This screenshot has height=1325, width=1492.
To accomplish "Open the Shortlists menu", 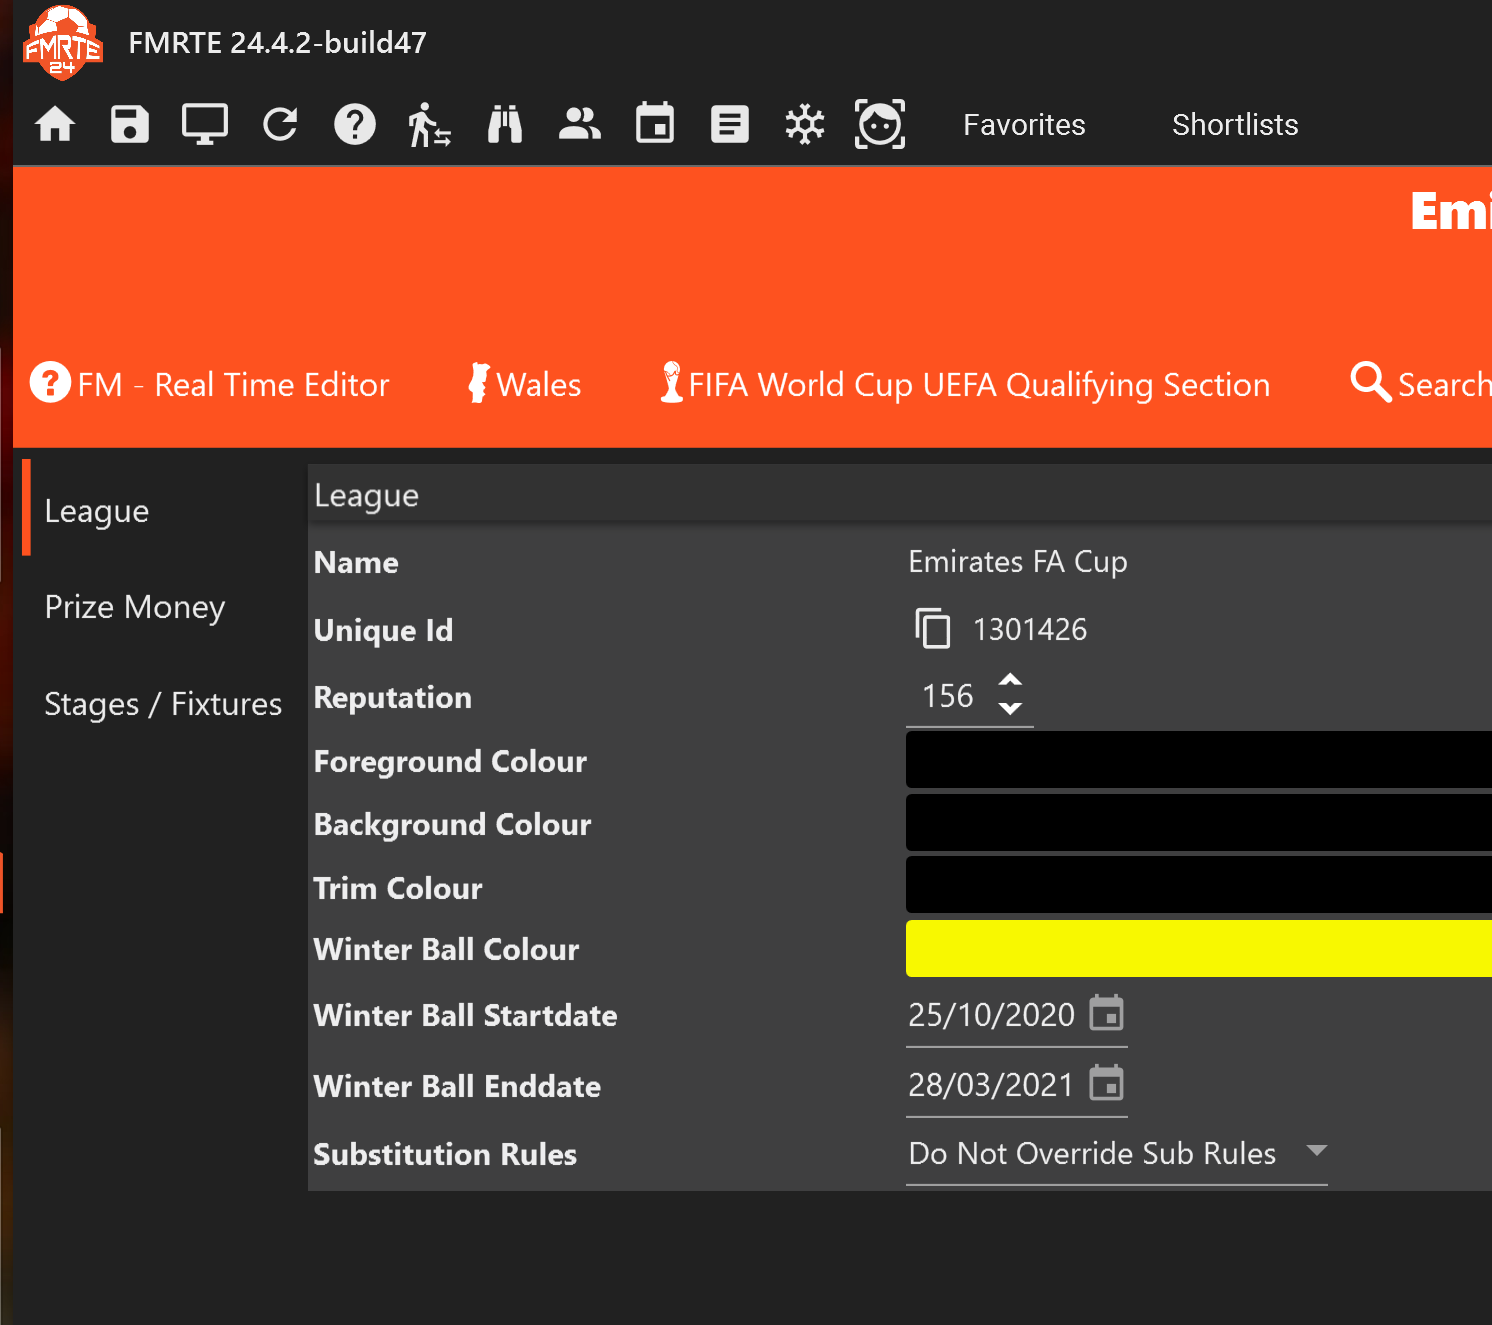I will point(1235,125).
